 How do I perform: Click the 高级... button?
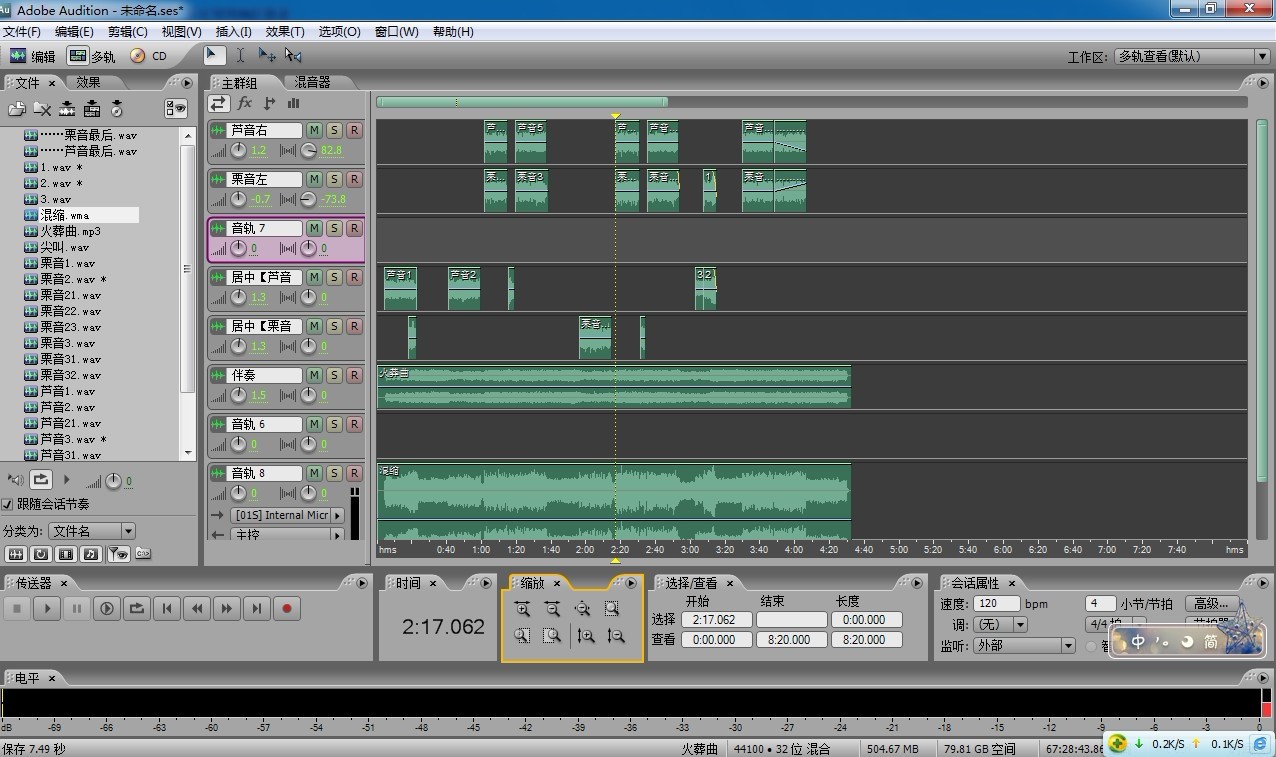(1211, 603)
